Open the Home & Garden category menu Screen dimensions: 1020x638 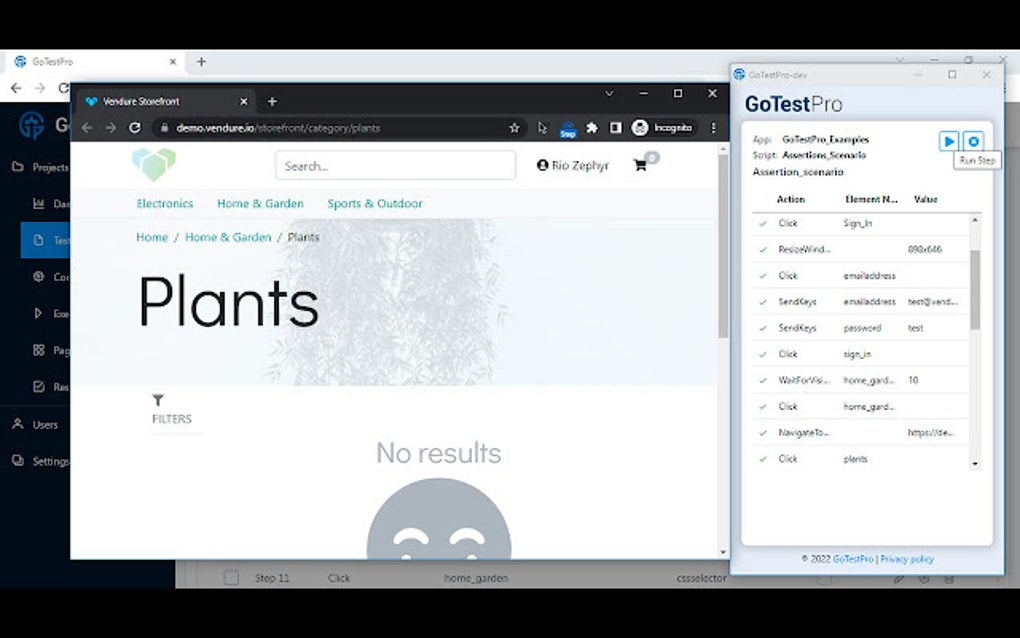coord(260,204)
